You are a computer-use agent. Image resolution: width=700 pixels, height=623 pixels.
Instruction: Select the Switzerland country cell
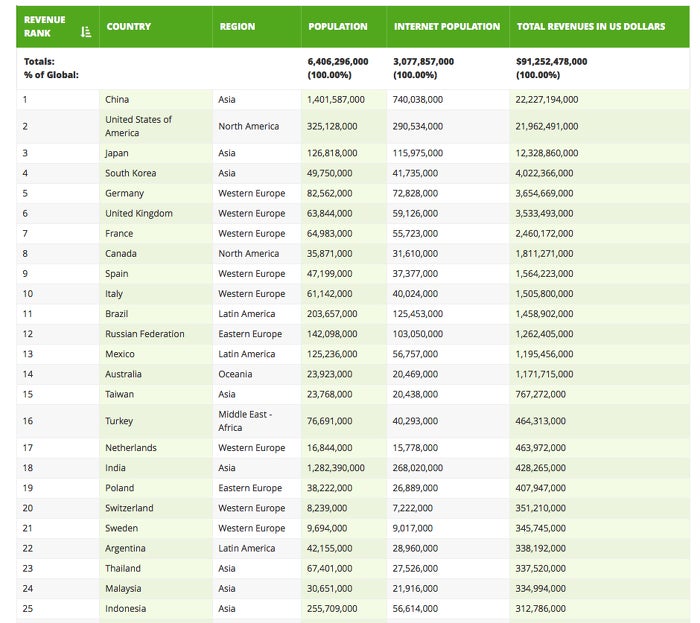129,508
